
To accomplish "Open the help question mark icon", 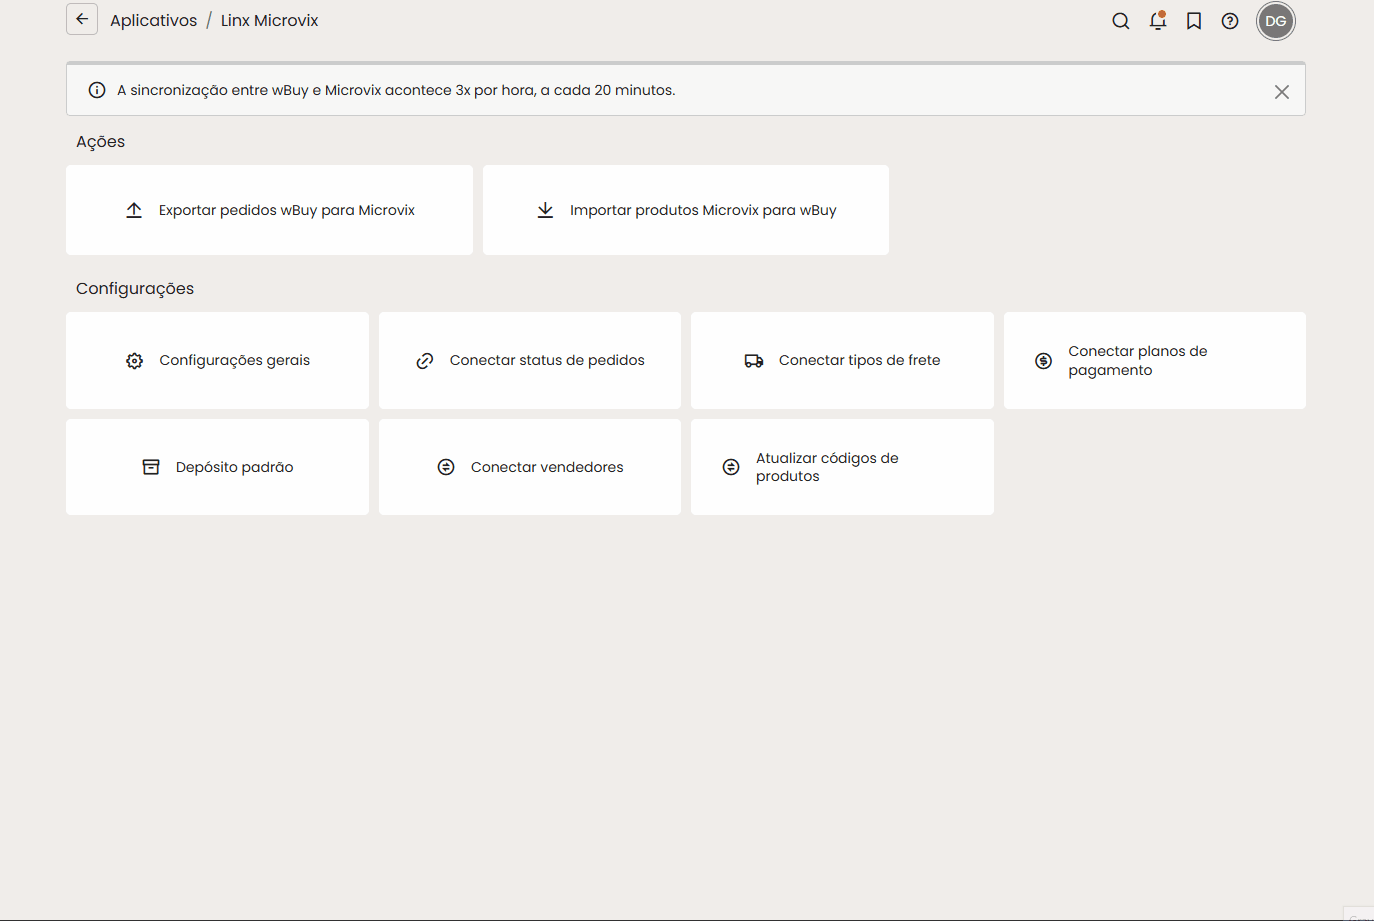I will [1230, 21].
